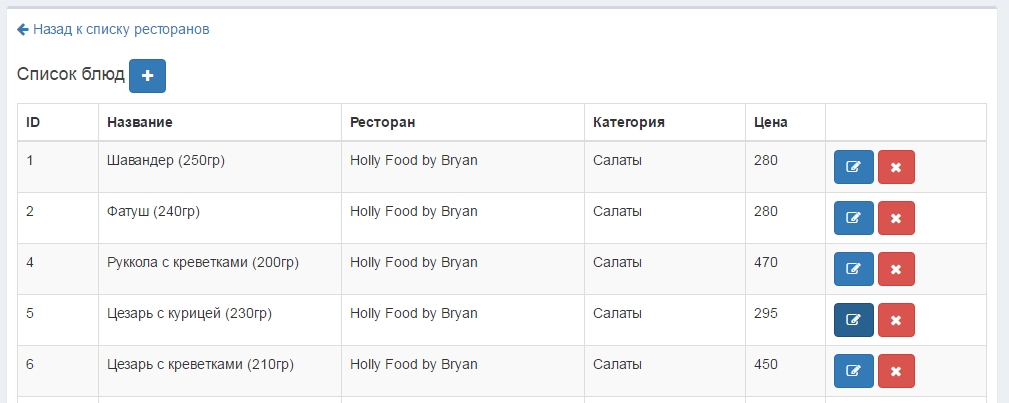Image resolution: width=1009 pixels, height=403 pixels.
Task: Click the Цена column header
Action: (771, 122)
